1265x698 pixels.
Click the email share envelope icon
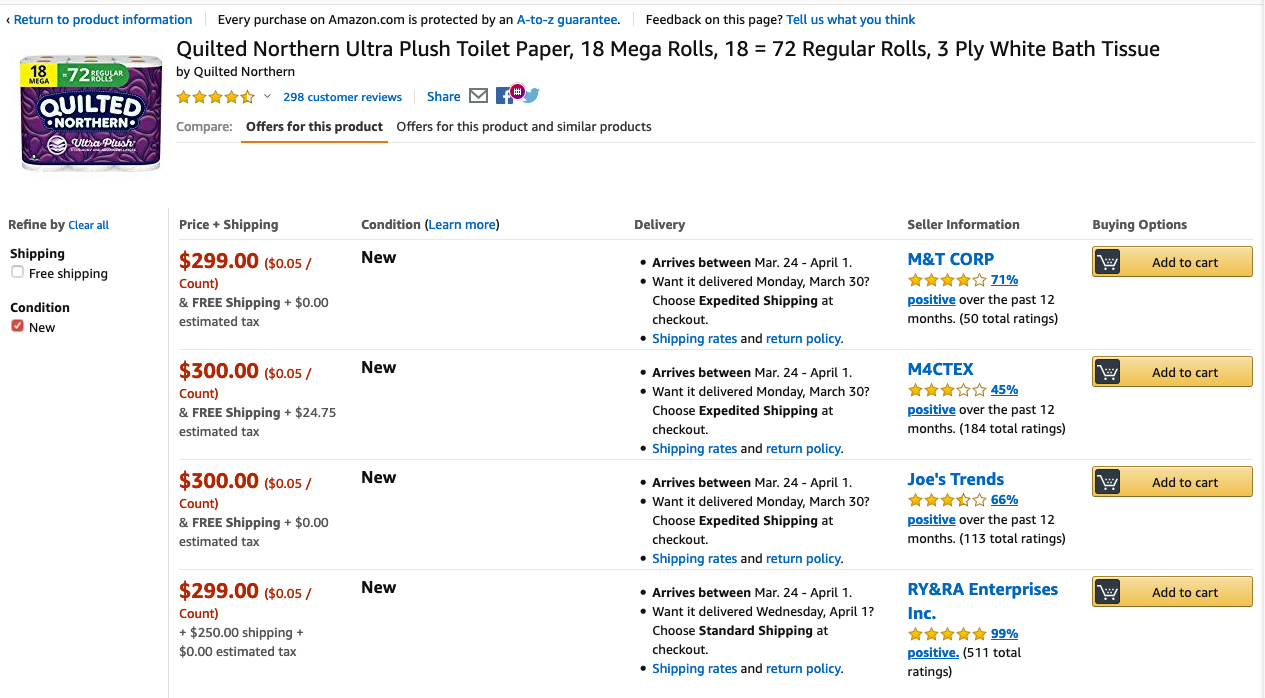pyautogui.click(x=478, y=96)
